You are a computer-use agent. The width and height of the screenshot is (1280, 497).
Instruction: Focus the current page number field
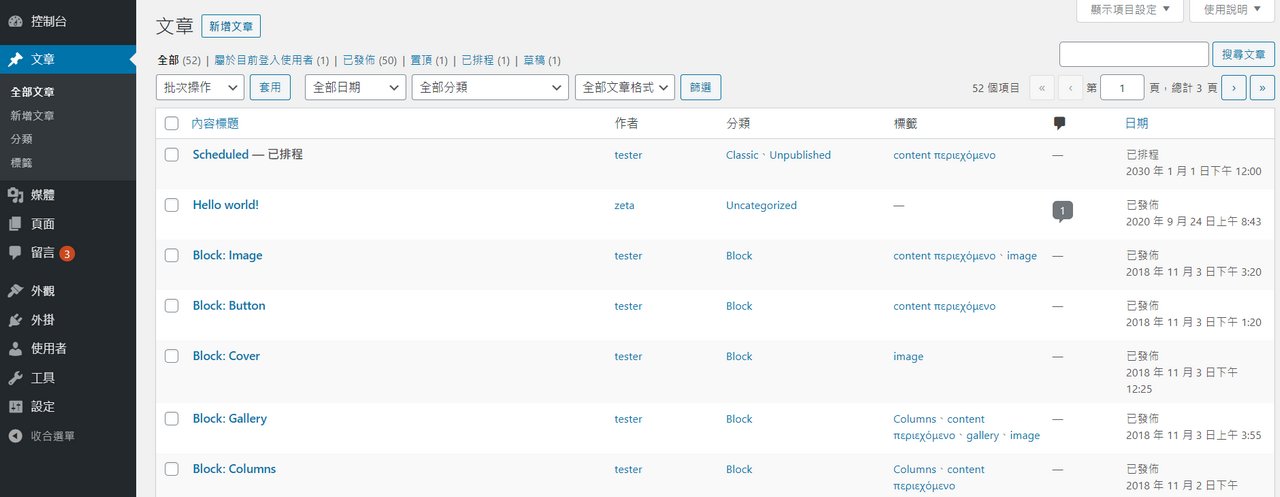tap(1123, 88)
